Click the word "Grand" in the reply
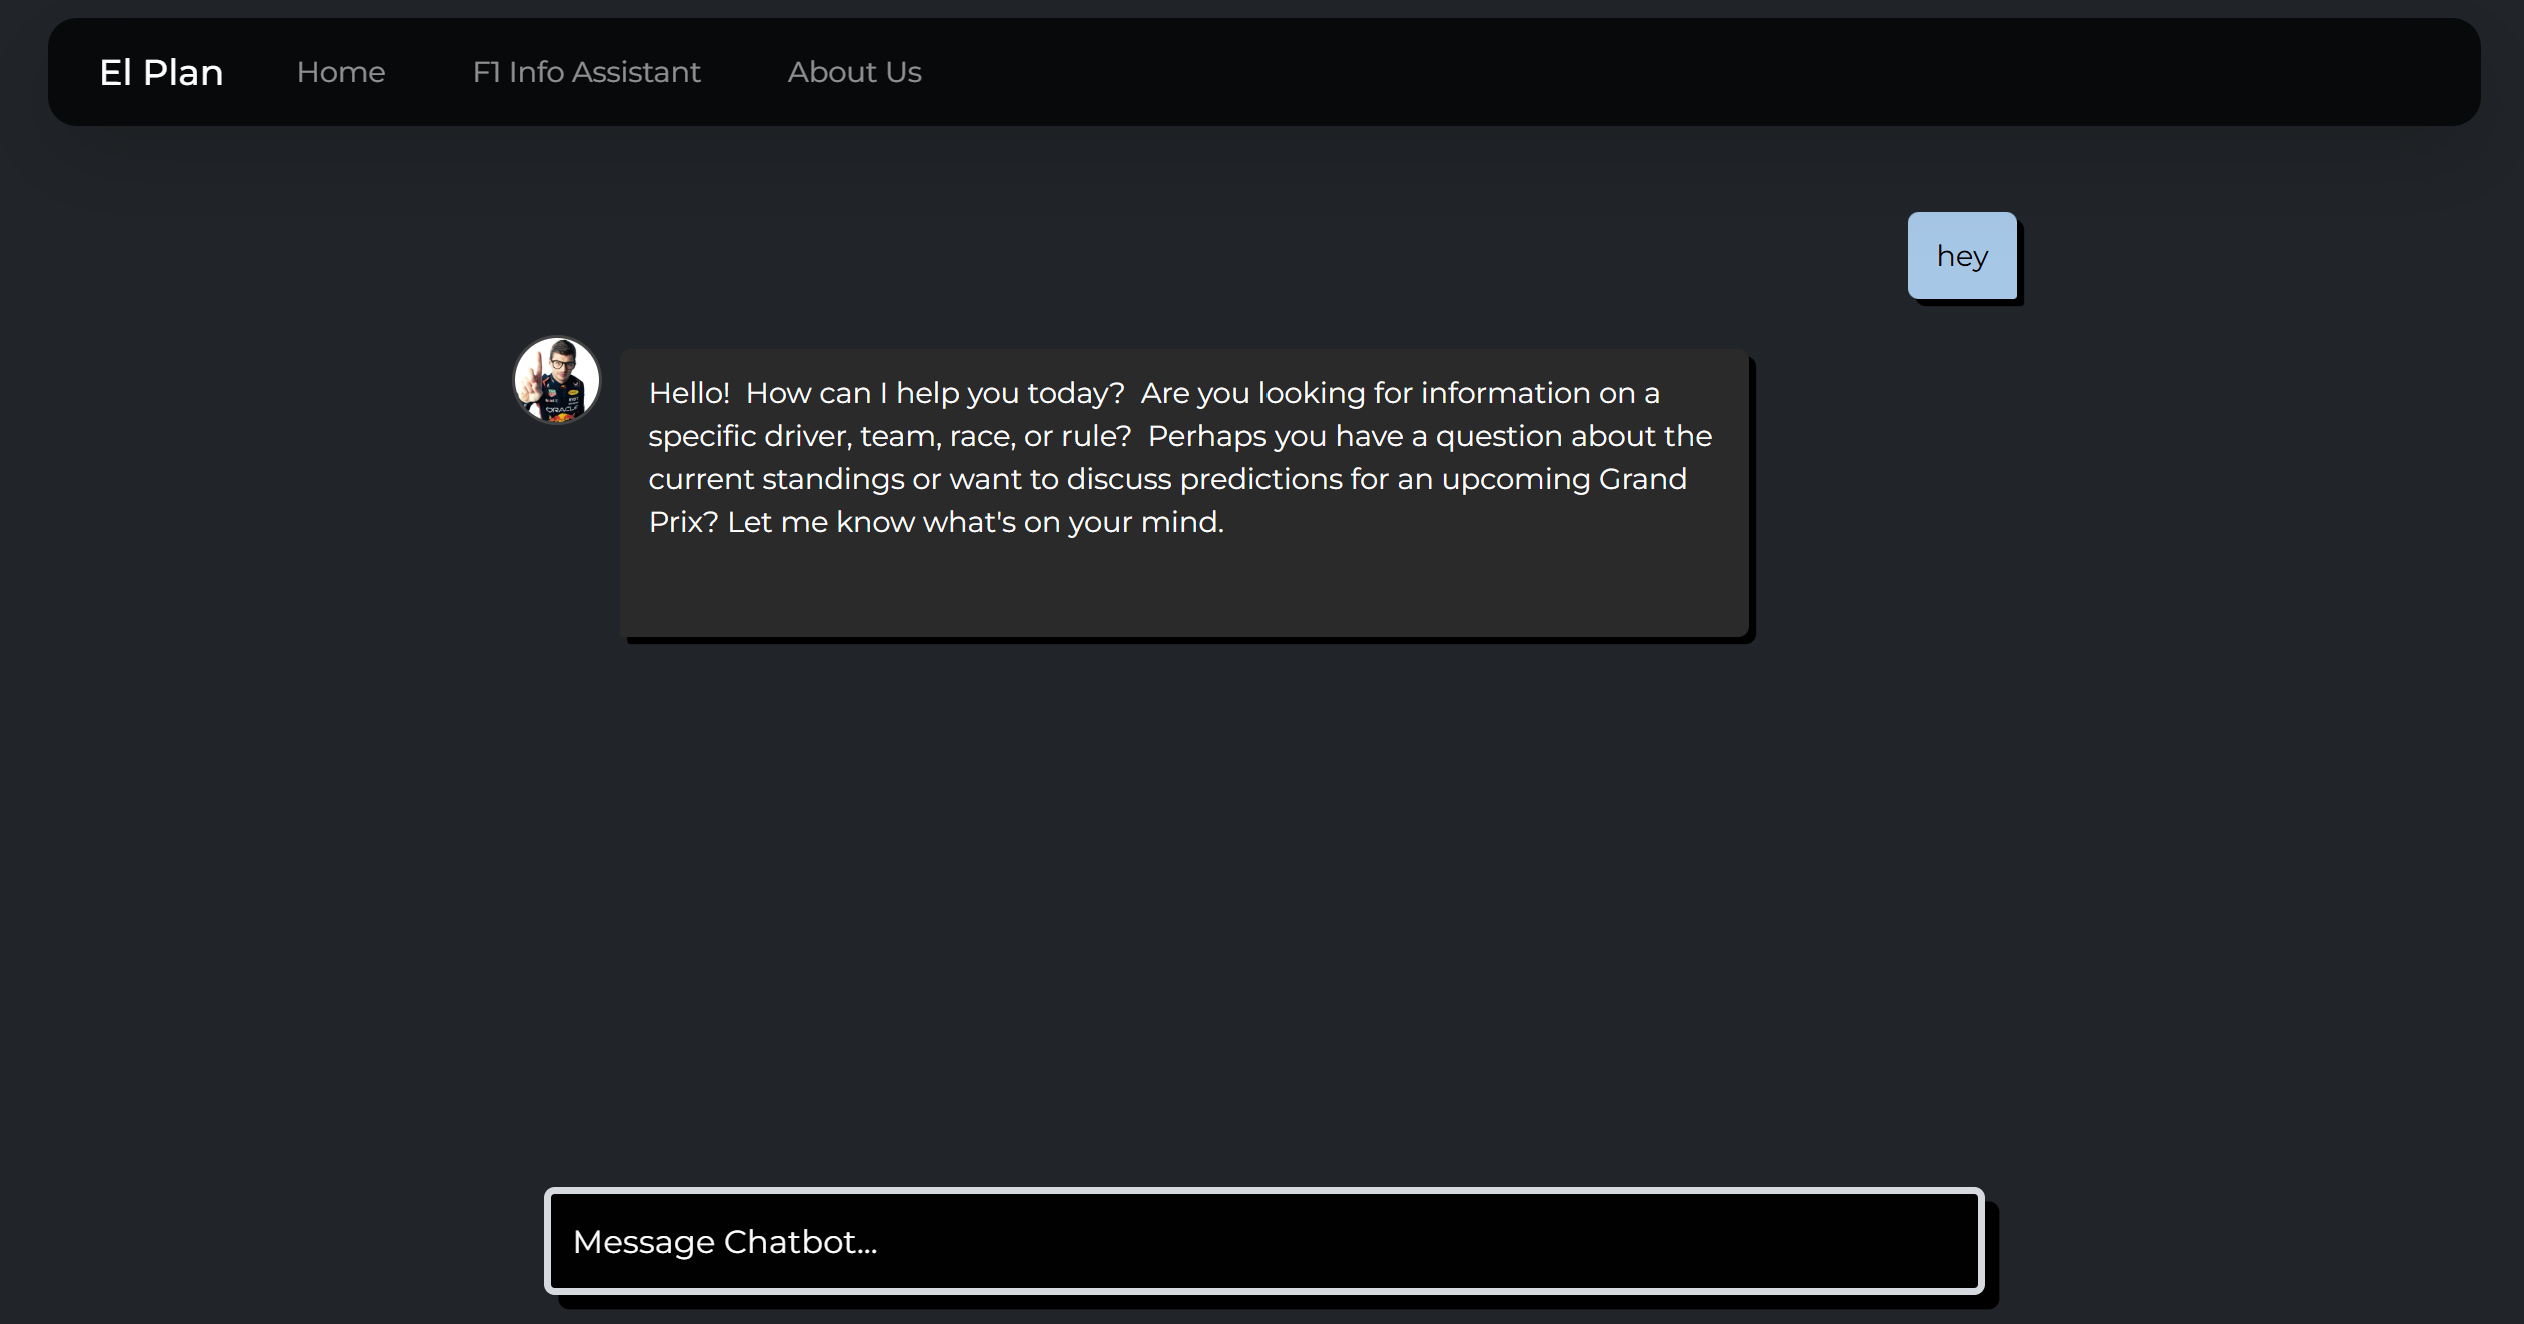Image resolution: width=2524 pixels, height=1324 pixels. [x=1642, y=479]
